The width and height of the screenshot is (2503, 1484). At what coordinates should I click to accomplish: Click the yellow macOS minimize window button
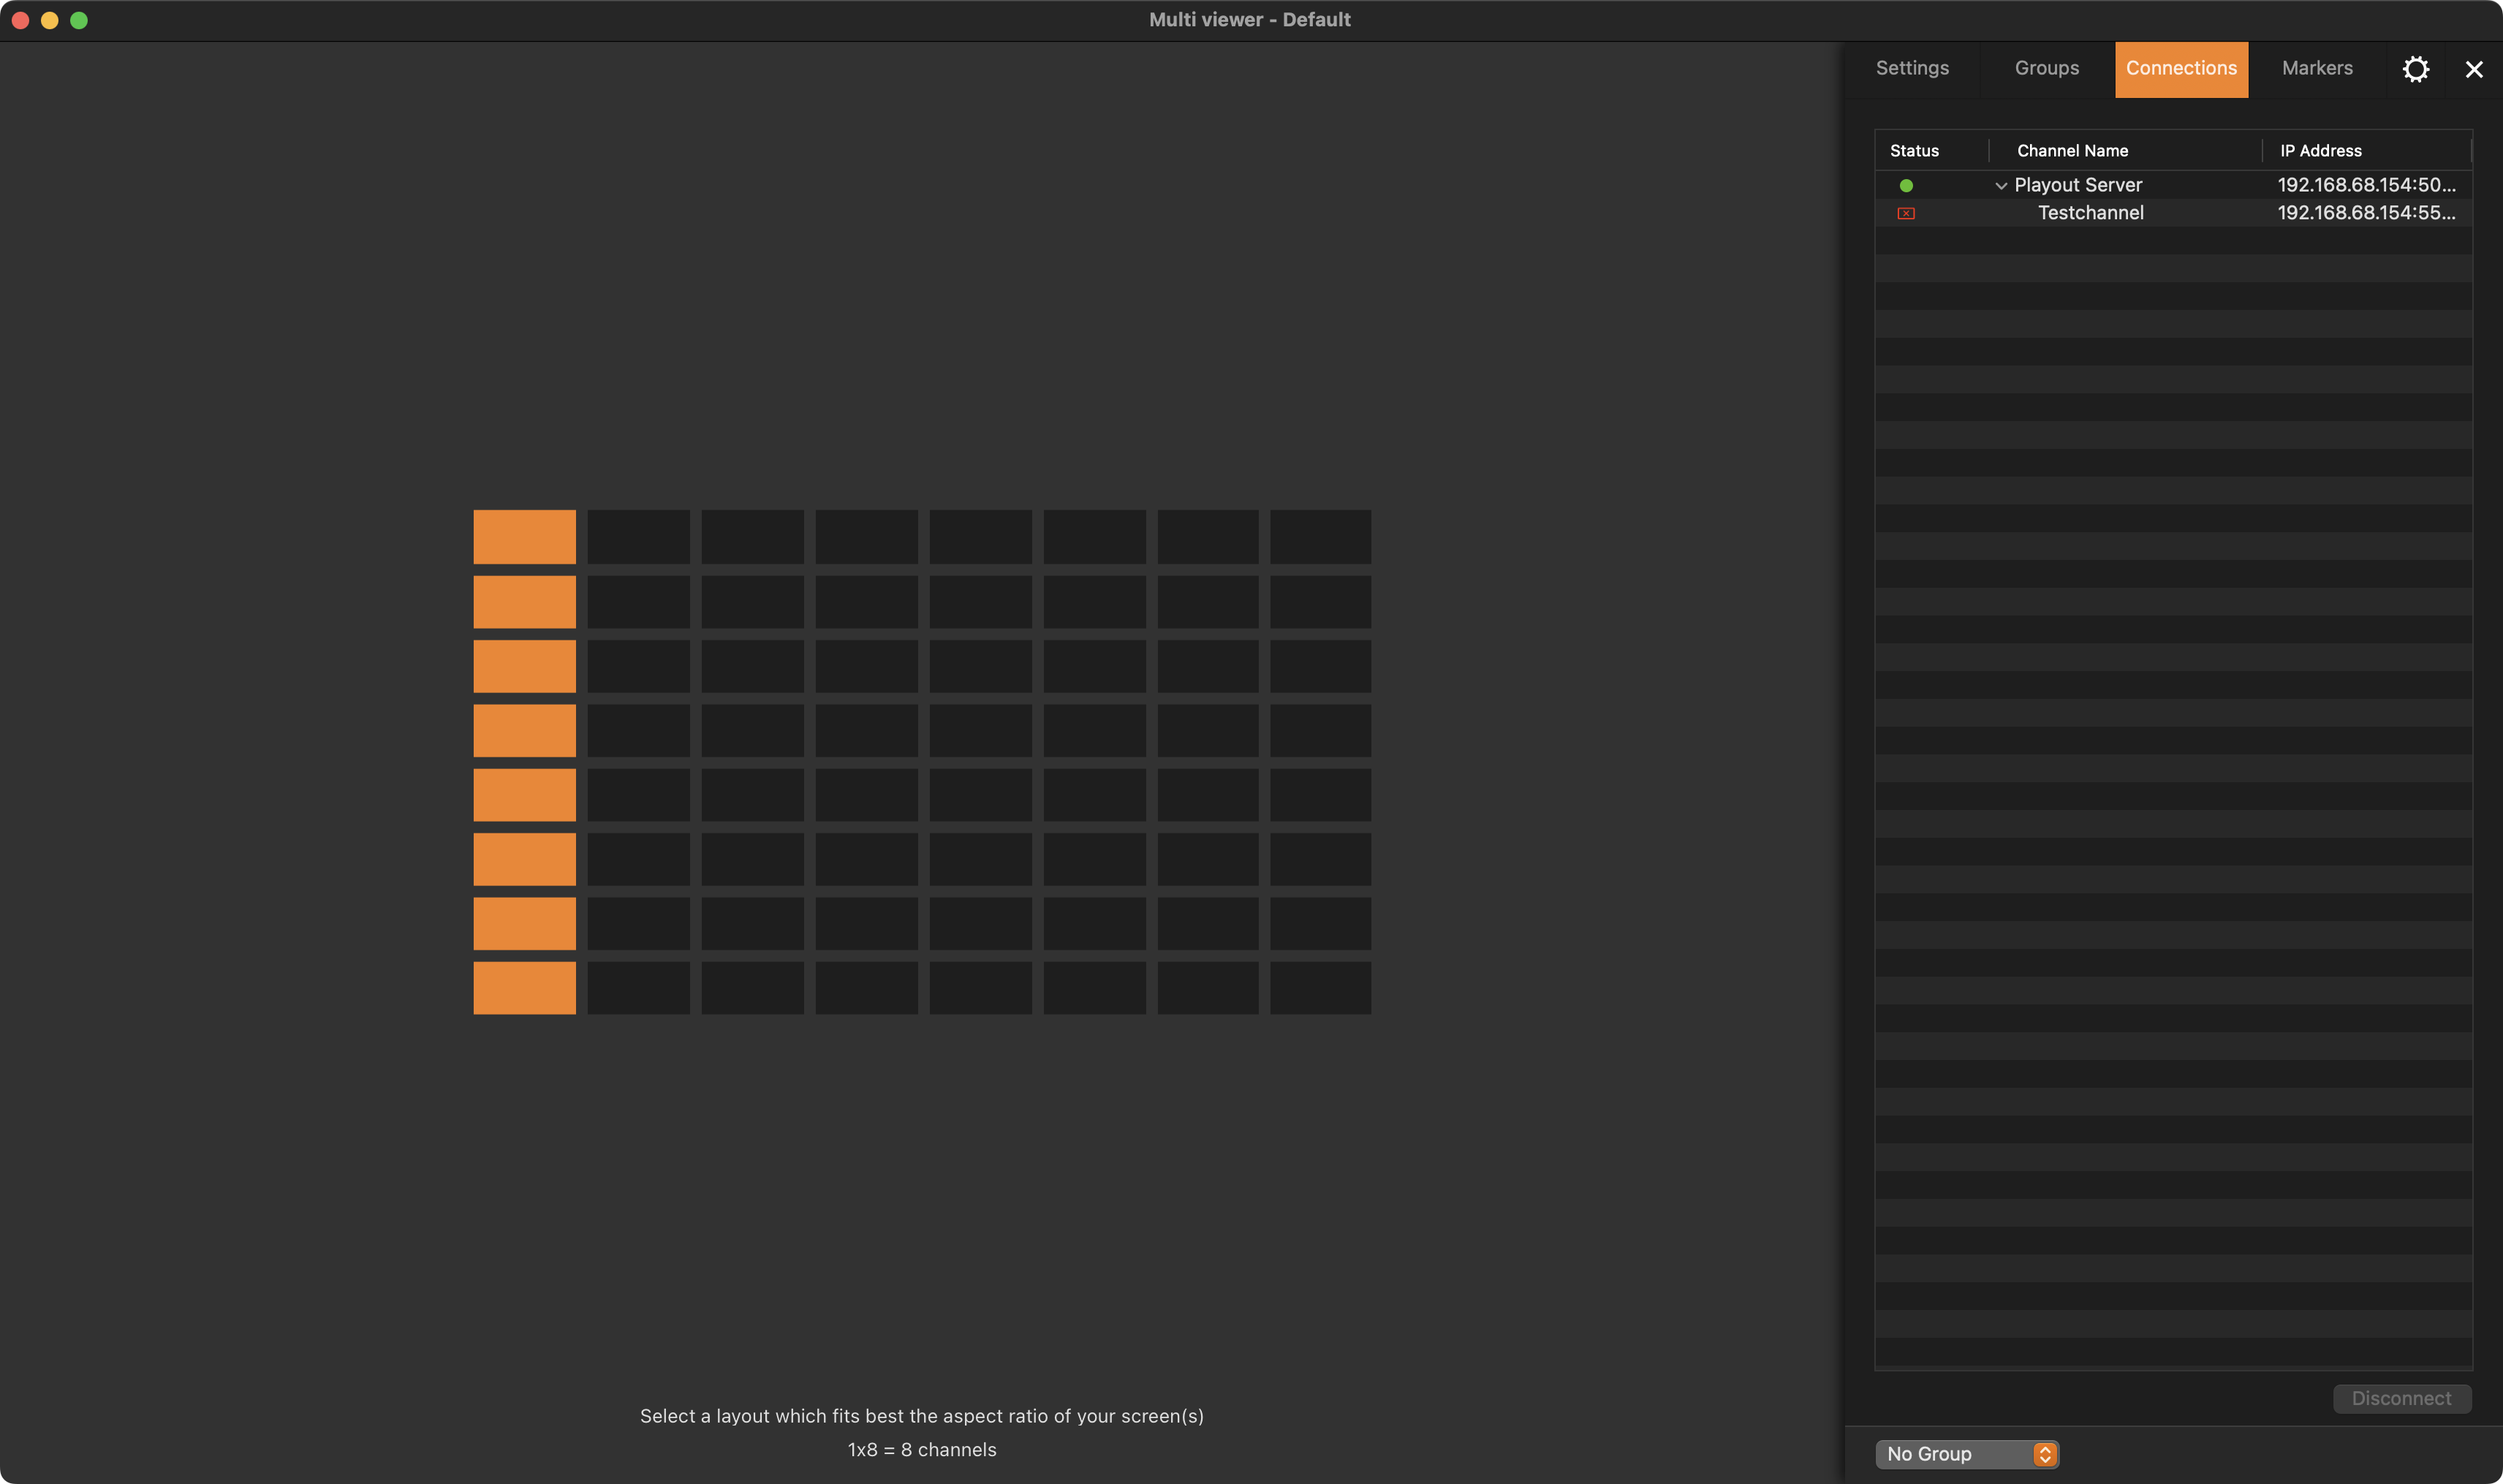coord(49,20)
